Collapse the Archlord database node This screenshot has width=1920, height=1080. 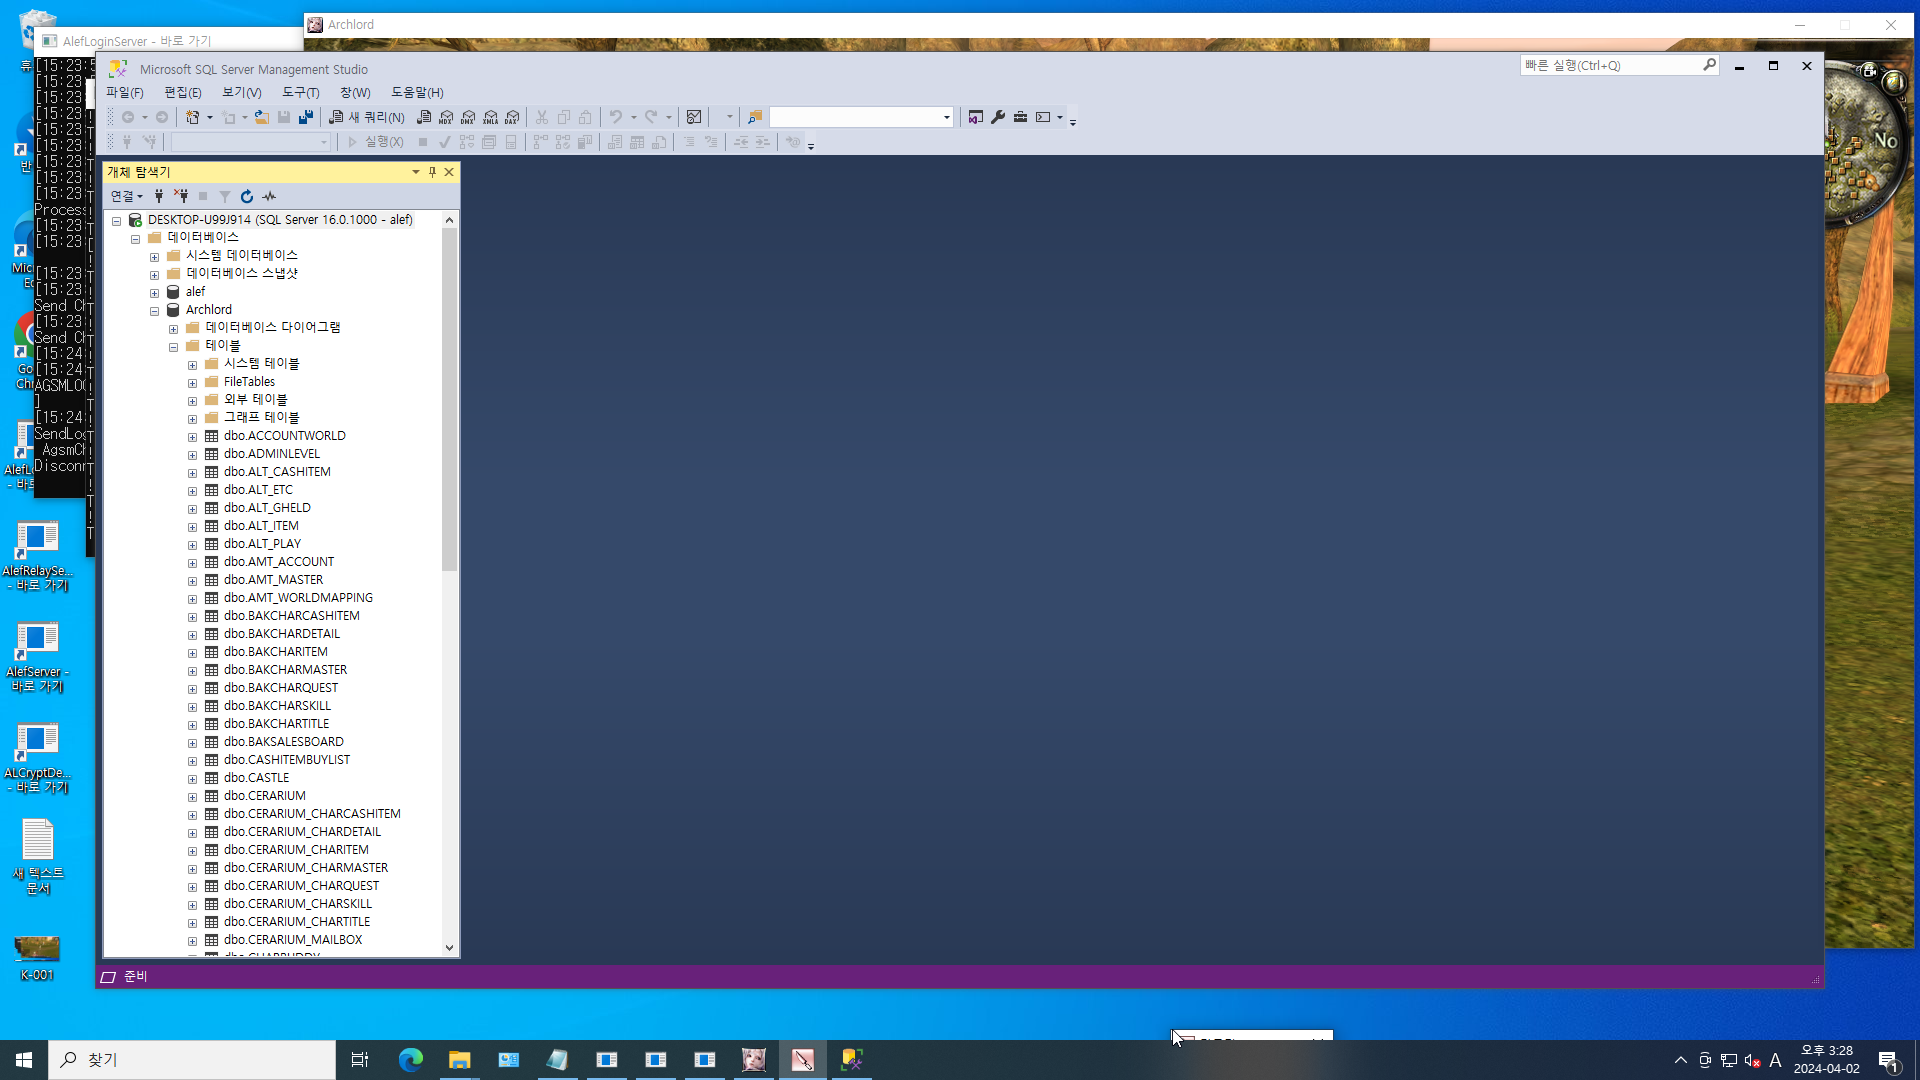point(155,311)
